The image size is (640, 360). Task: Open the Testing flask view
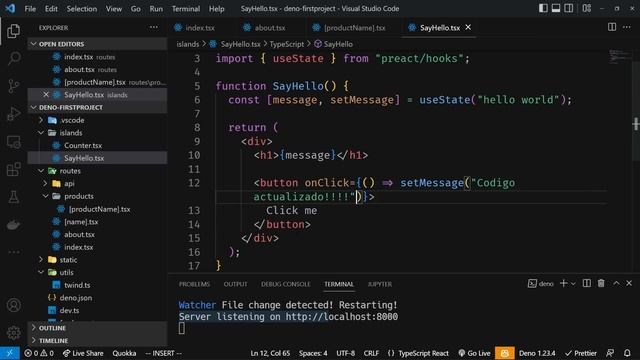13,197
